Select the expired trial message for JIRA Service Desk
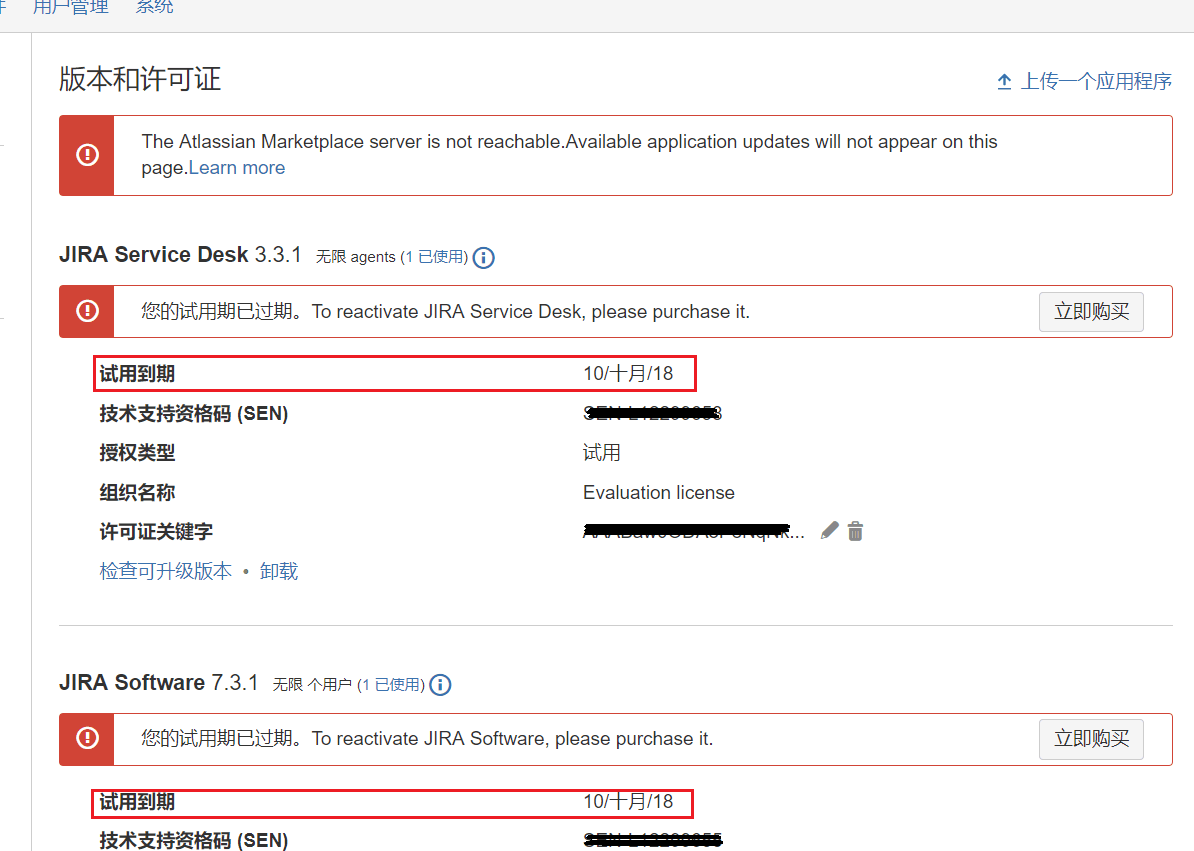Image resolution: width=1194 pixels, height=851 pixels. click(445, 311)
